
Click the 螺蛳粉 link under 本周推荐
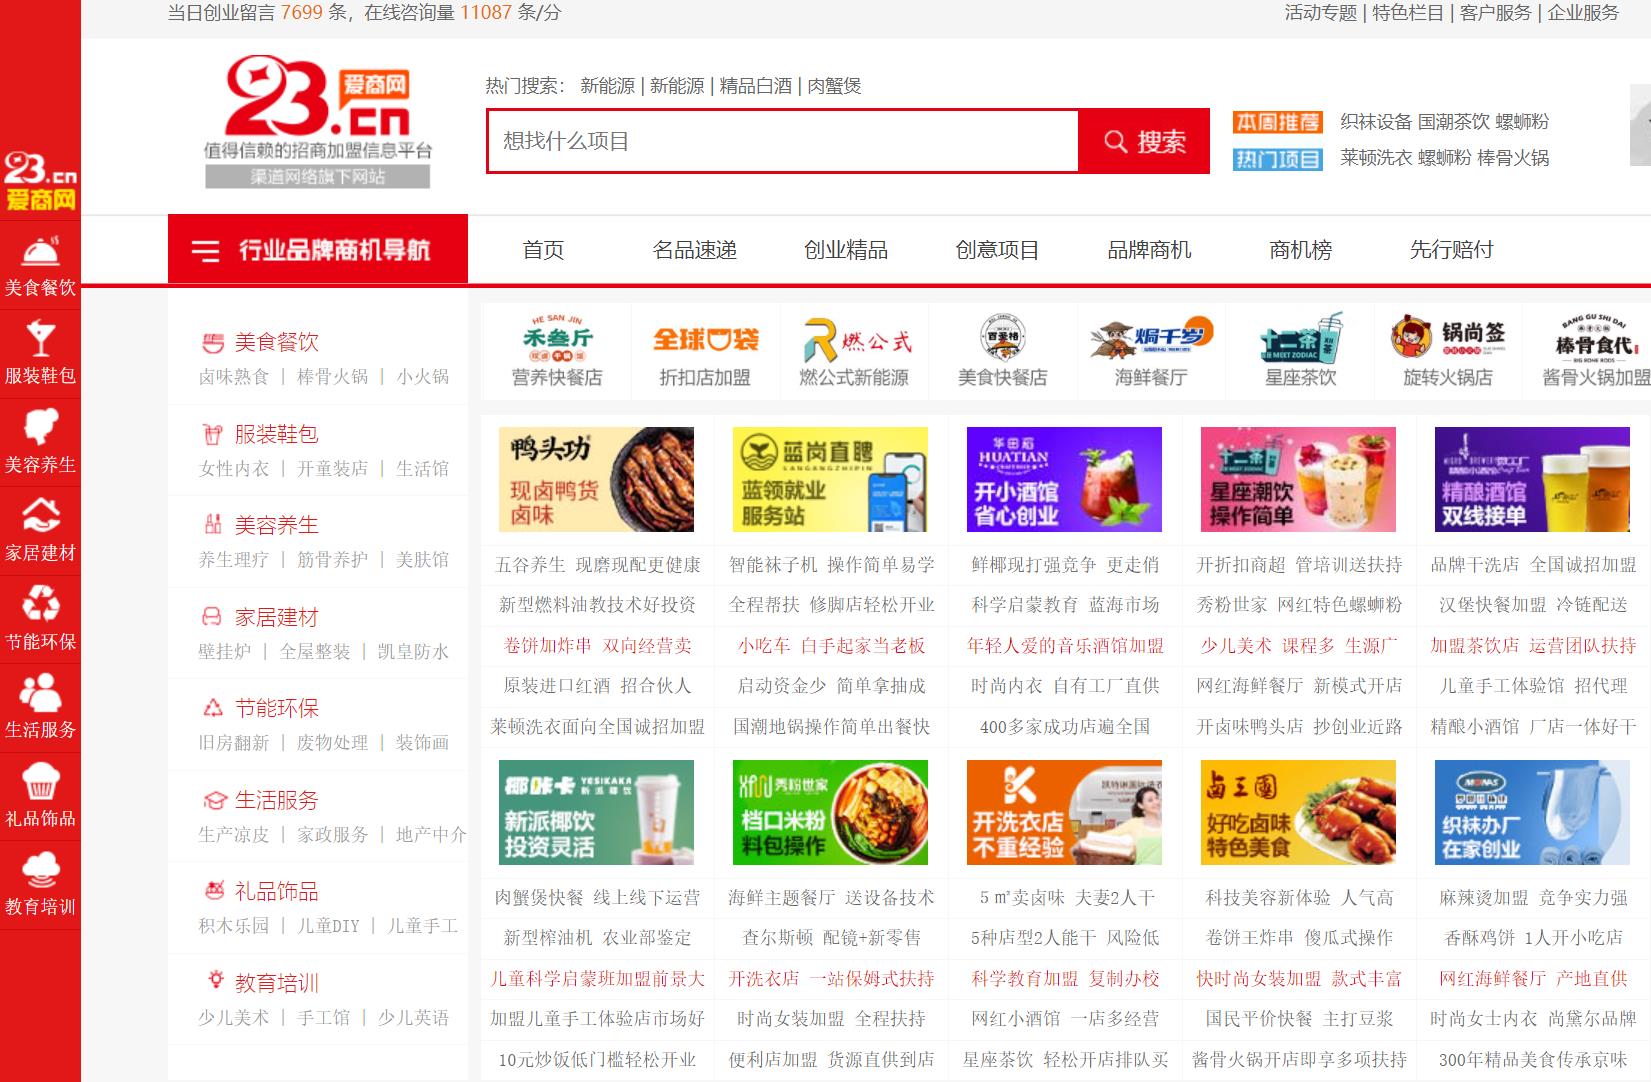pyautogui.click(x=1523, y=122)
